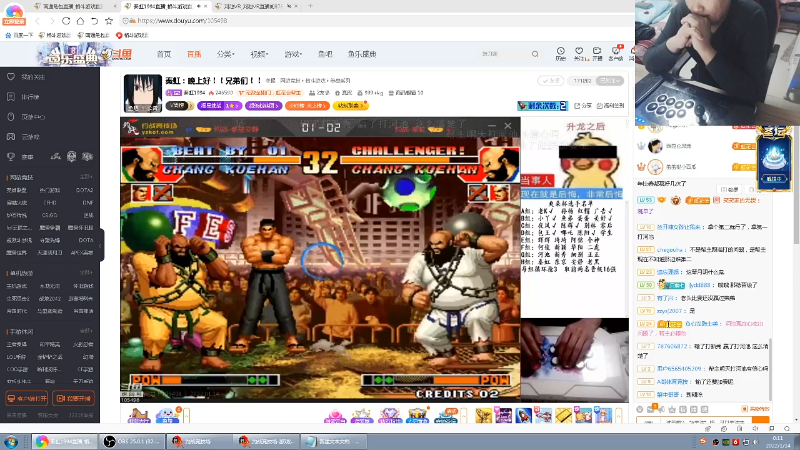
Task: Open the client download icon with red badge
Action: click(616, 53)
